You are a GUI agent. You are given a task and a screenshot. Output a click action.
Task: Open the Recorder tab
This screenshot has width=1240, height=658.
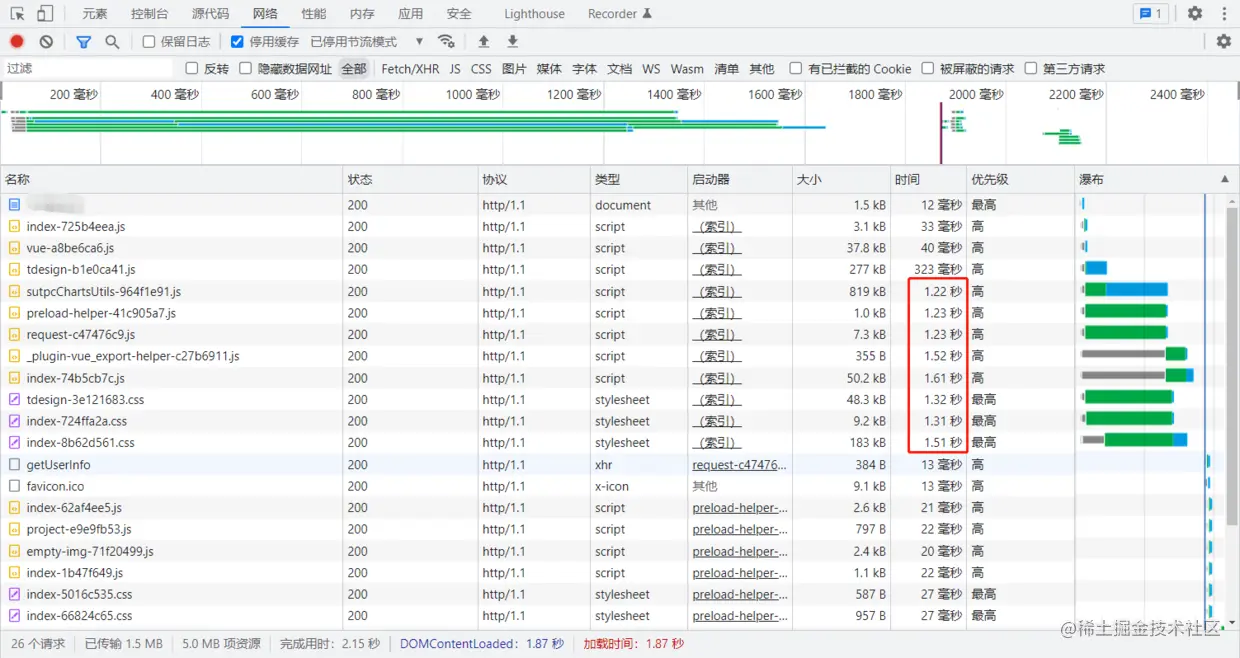click(620, 14)
